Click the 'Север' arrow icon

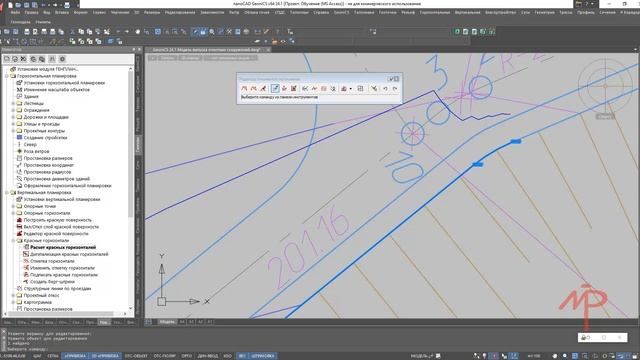tap(19, 145)
